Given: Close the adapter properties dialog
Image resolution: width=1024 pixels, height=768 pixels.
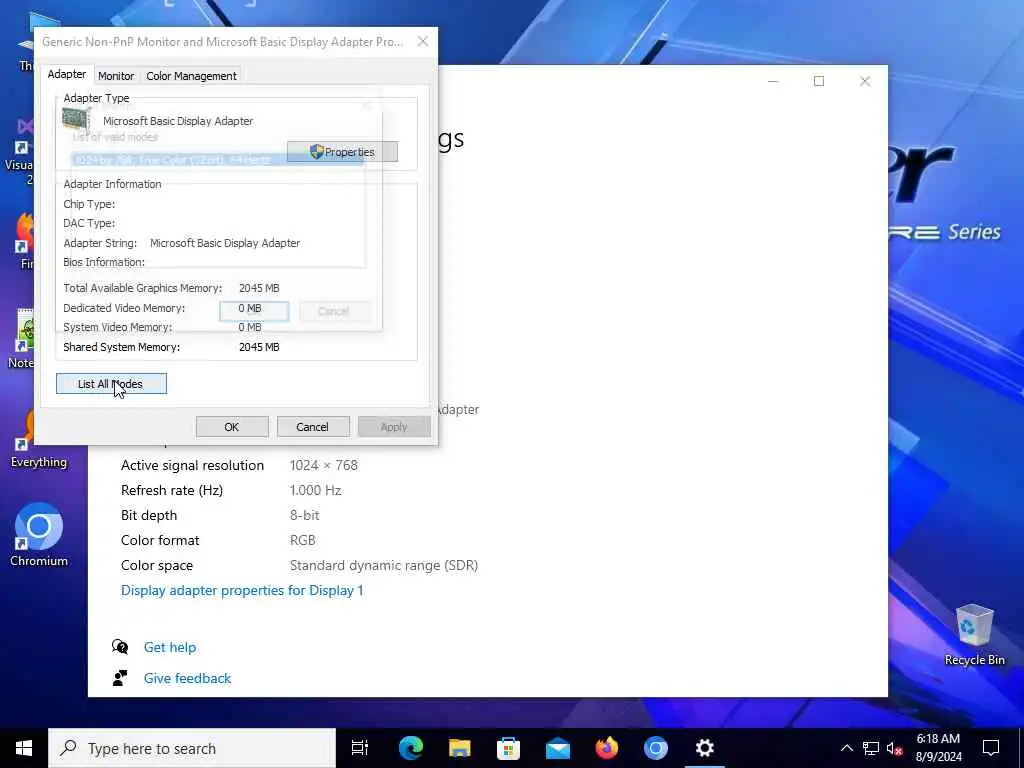Looking at the screenshot, I should coord(423,41).
